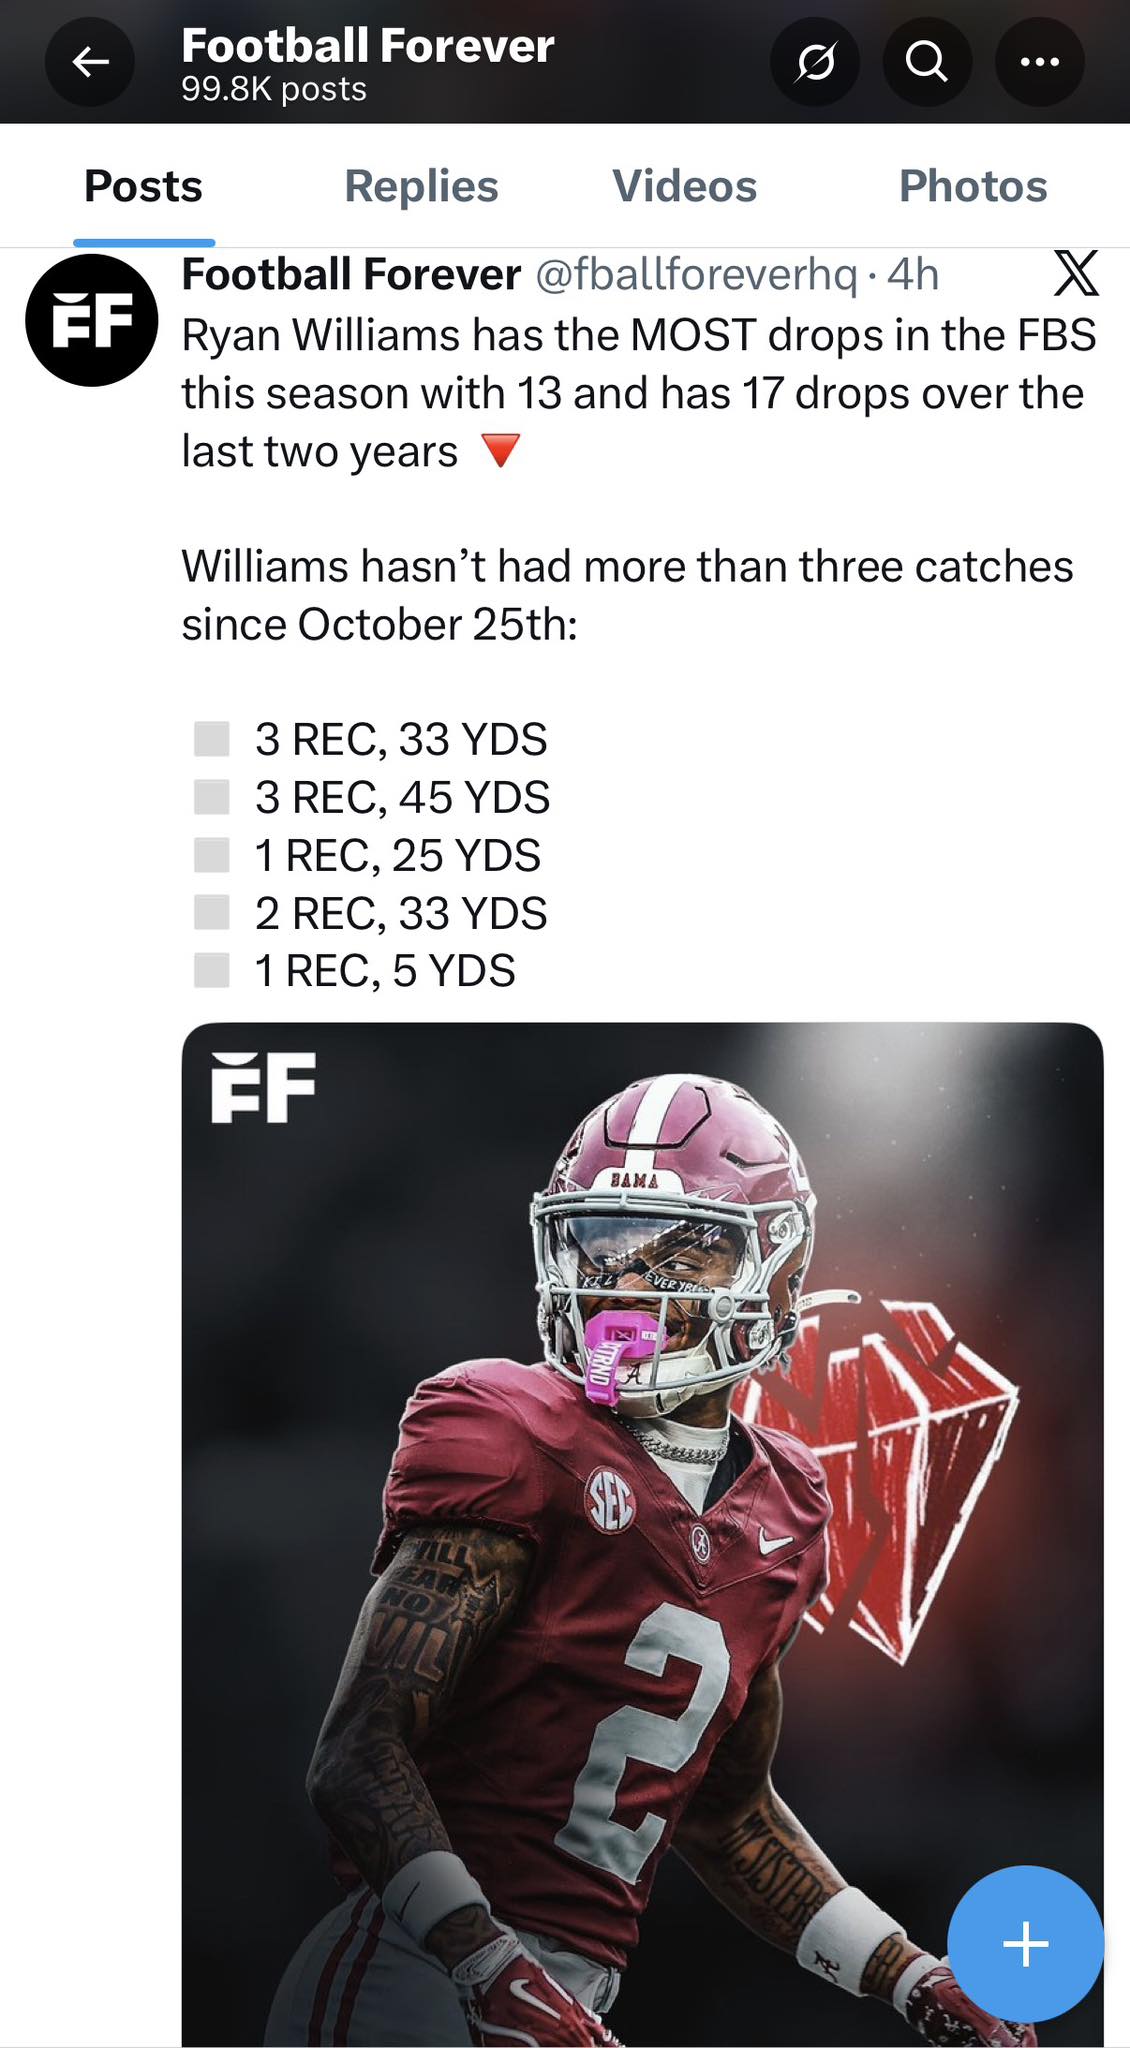Open the Ryan Williams player image
Screen dimensions: 1130x2048
point(642,1534)
